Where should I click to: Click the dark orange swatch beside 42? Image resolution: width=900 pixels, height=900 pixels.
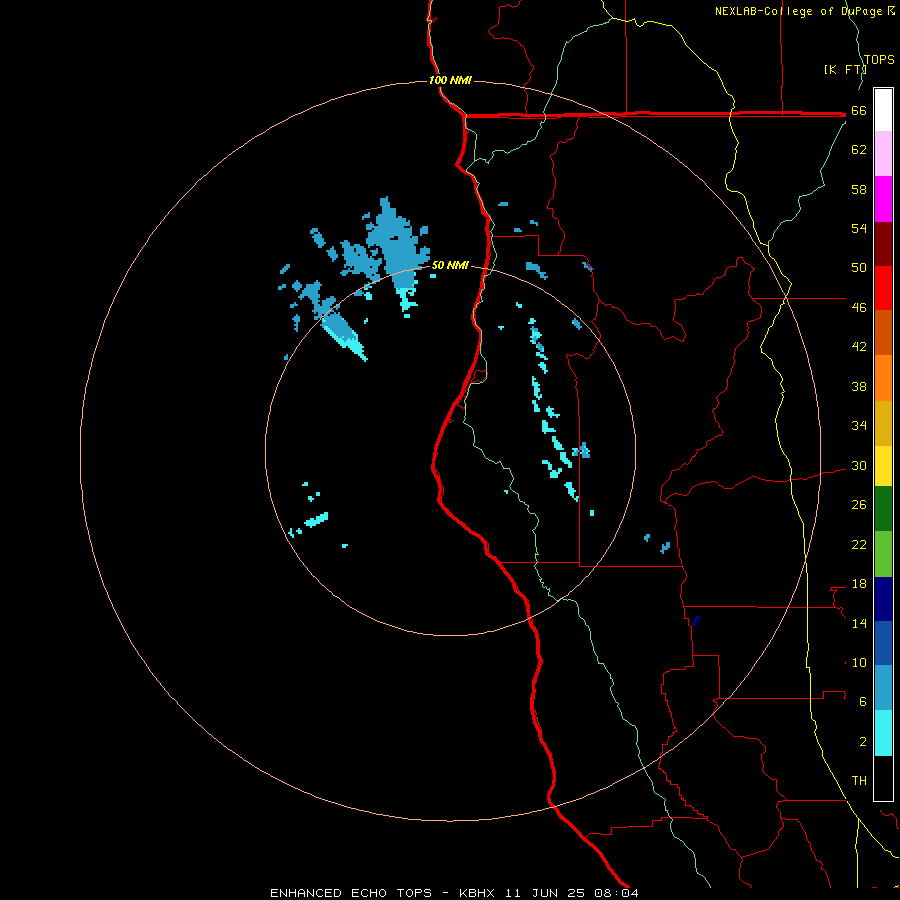(883, 332)
